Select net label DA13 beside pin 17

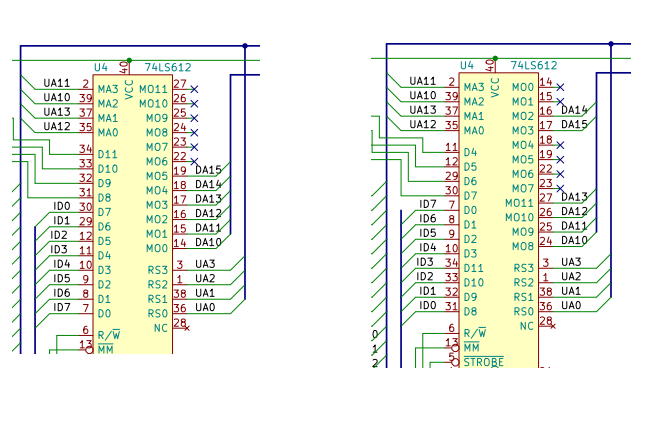pyautogui.click(x=208, y=199)
